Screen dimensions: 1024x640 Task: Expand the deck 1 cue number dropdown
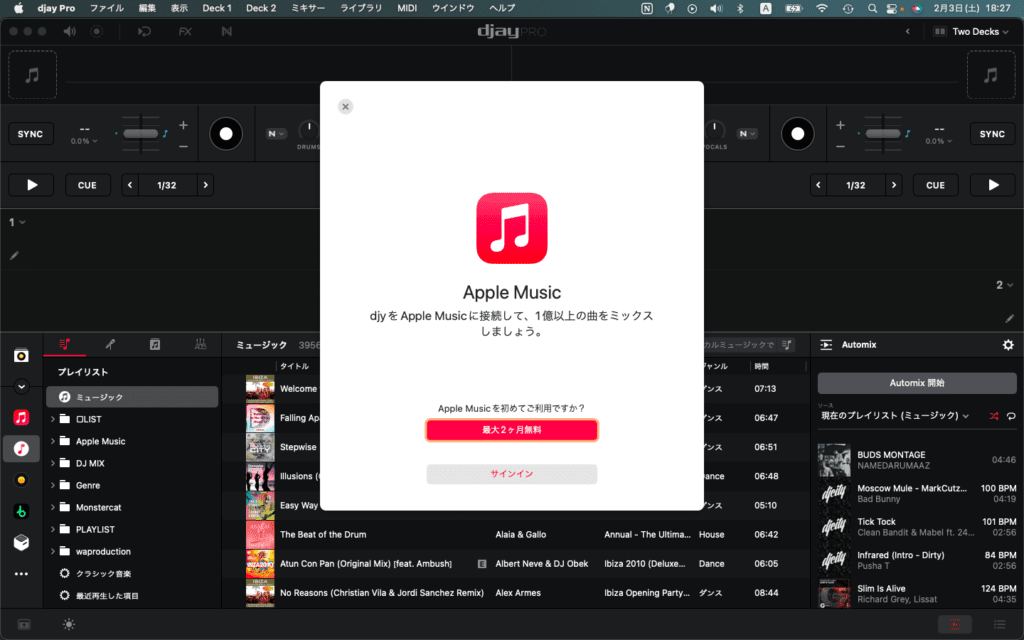pos(17,222)
